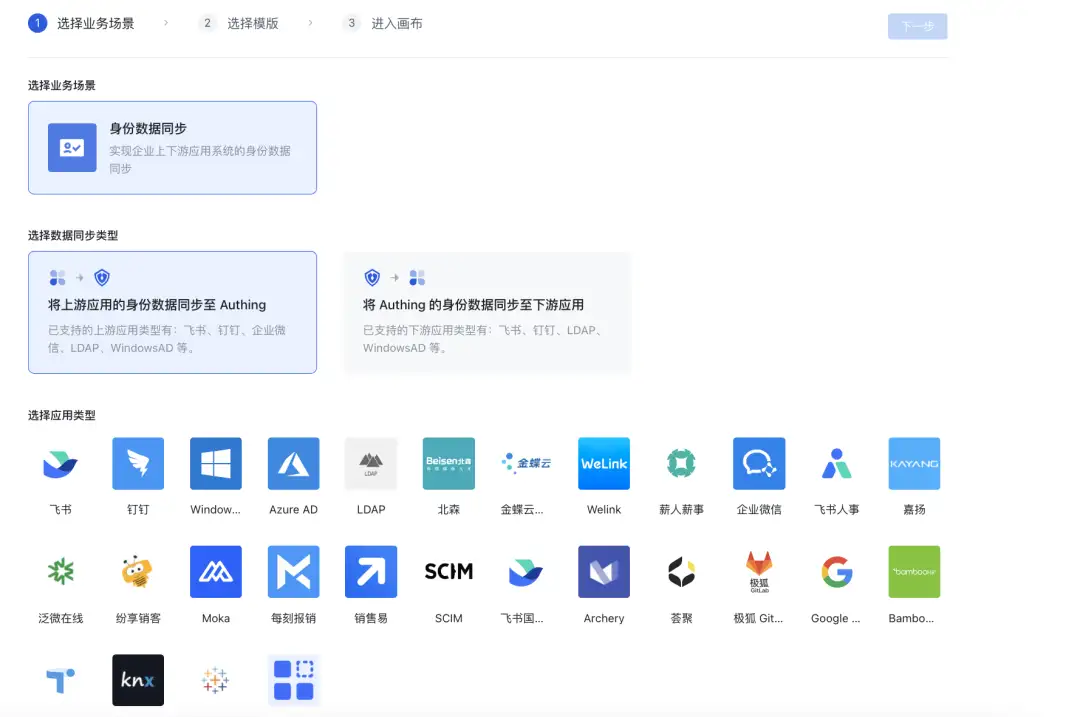
Task: Select the Google app icon
Action: pyautogui.click(x=837, y=572)
